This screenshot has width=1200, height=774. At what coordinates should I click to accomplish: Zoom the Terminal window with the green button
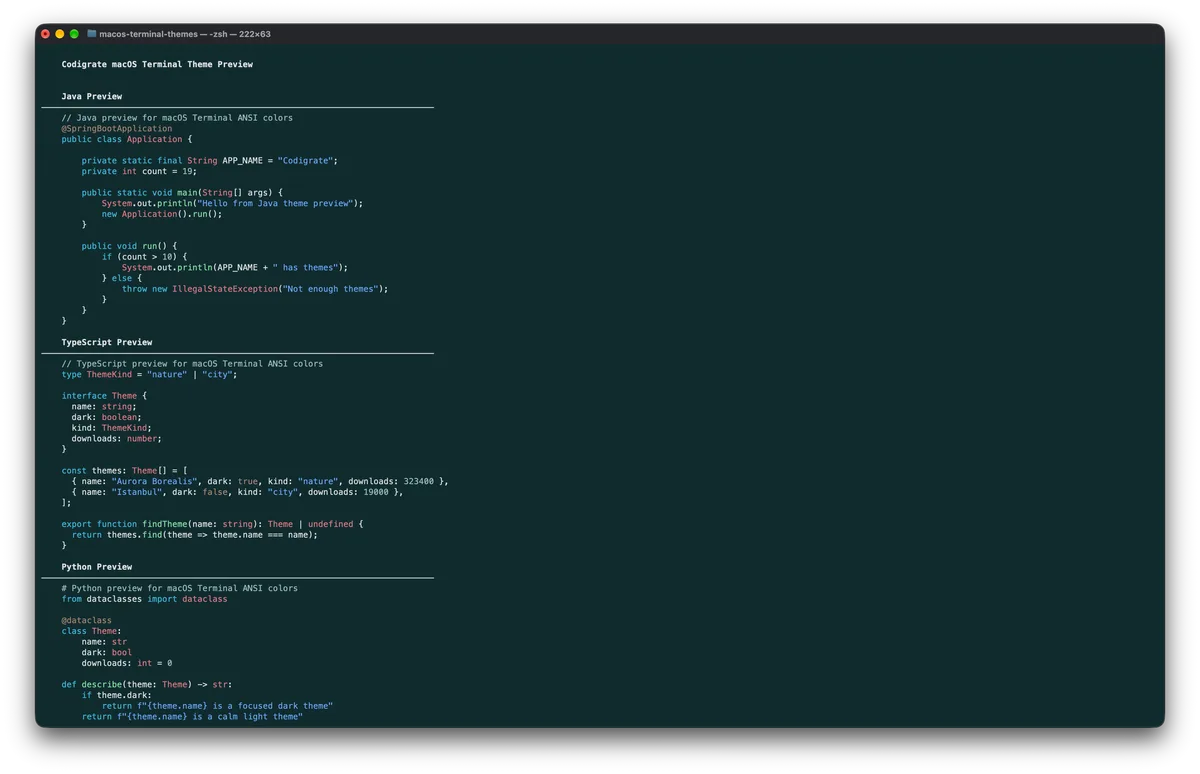pyautogui.click(x=74, y=34)
